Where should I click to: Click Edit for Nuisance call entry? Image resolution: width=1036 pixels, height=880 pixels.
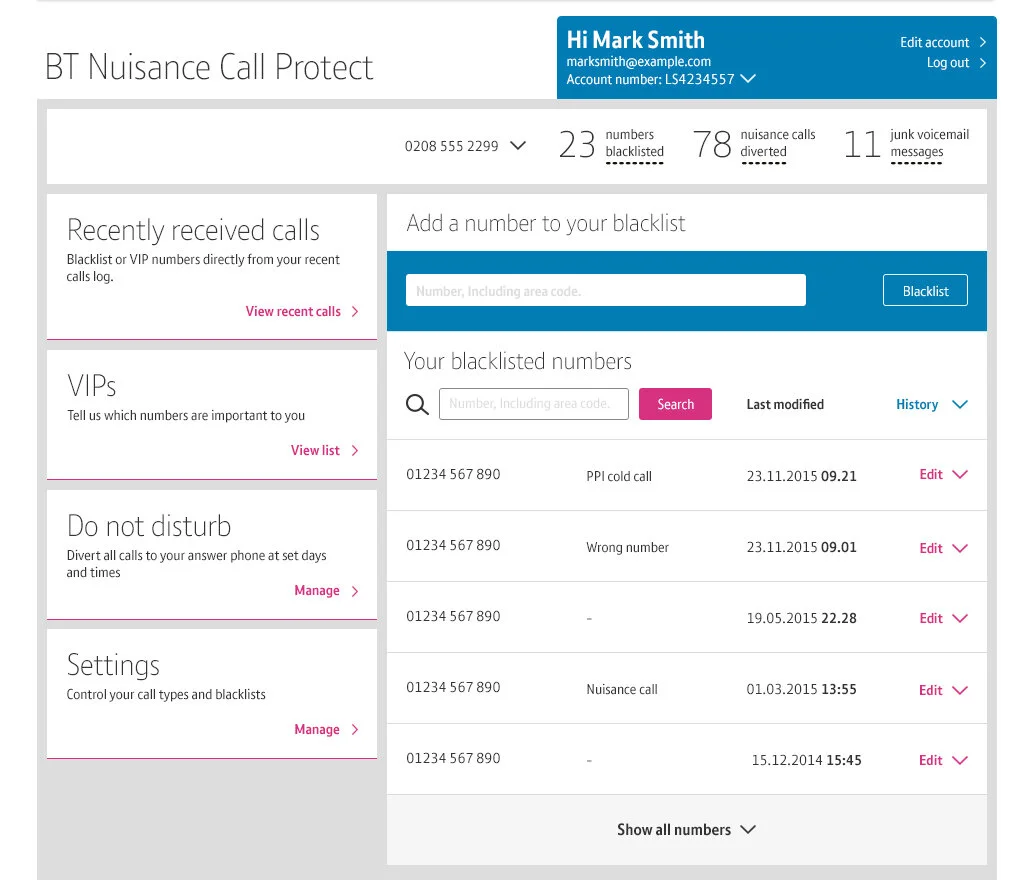931,690
